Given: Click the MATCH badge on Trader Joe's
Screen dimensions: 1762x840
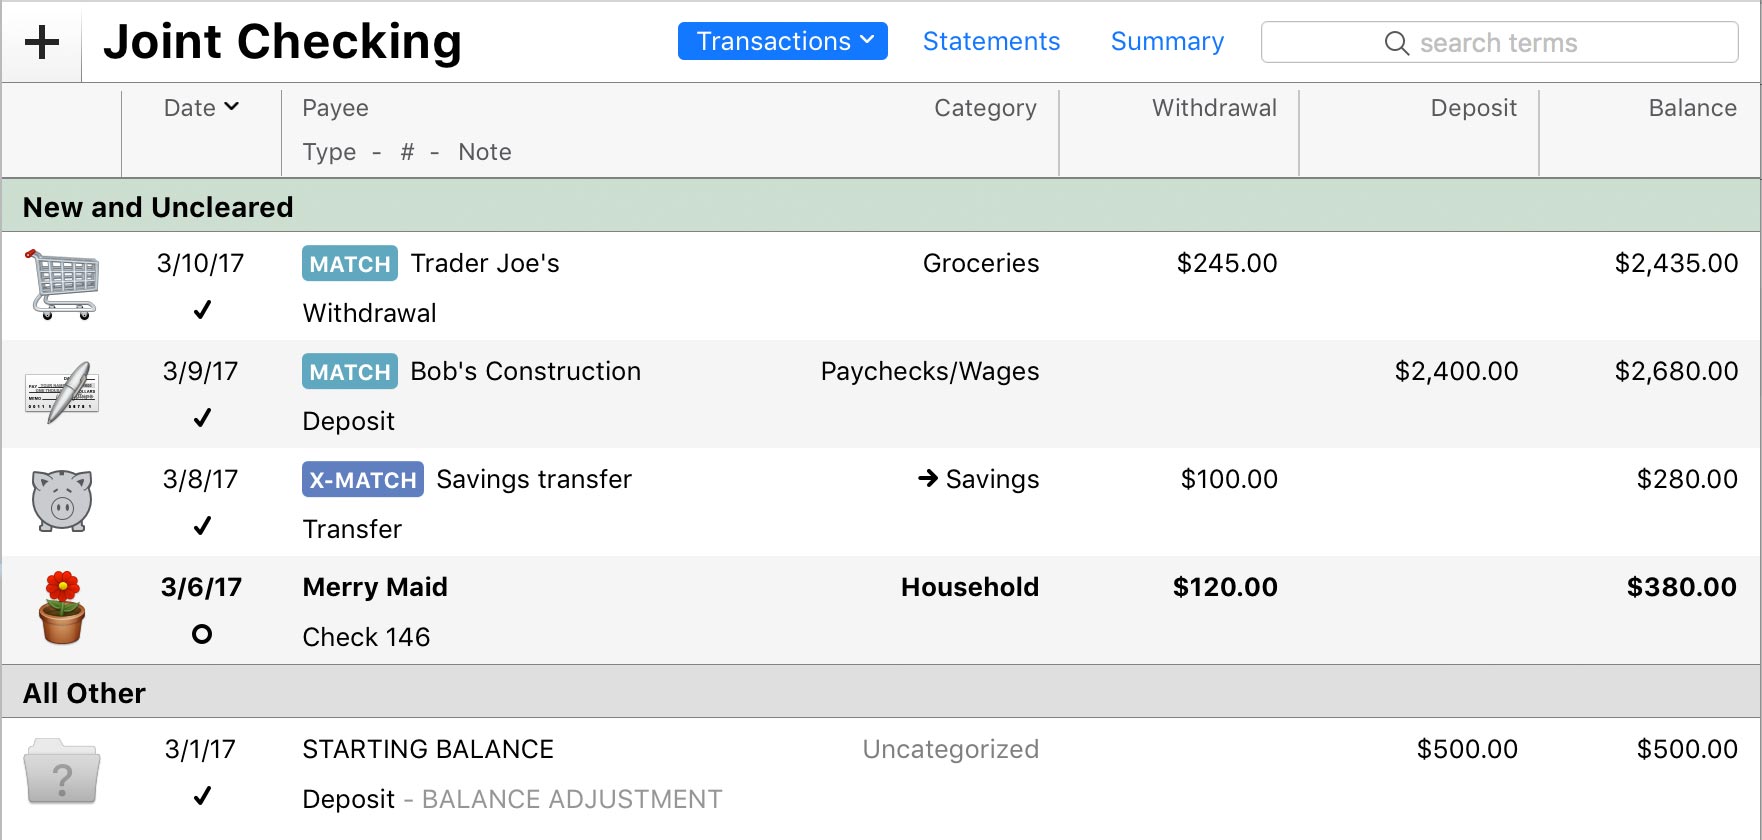Looking at the screenshot, I should pos(349,264).
